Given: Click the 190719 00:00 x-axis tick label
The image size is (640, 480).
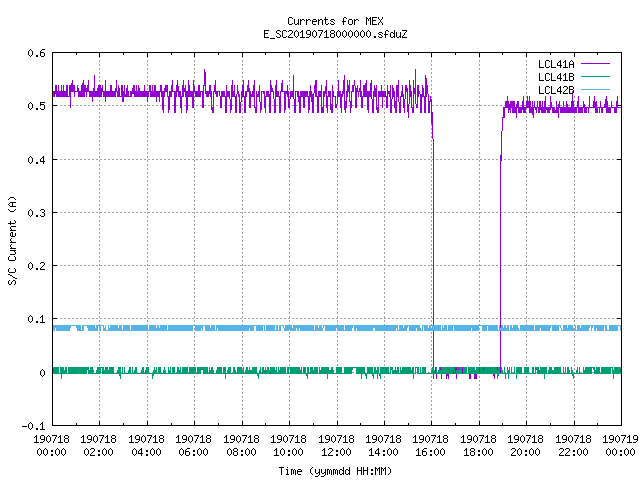Looking at the screenshot, I should 620,446.
